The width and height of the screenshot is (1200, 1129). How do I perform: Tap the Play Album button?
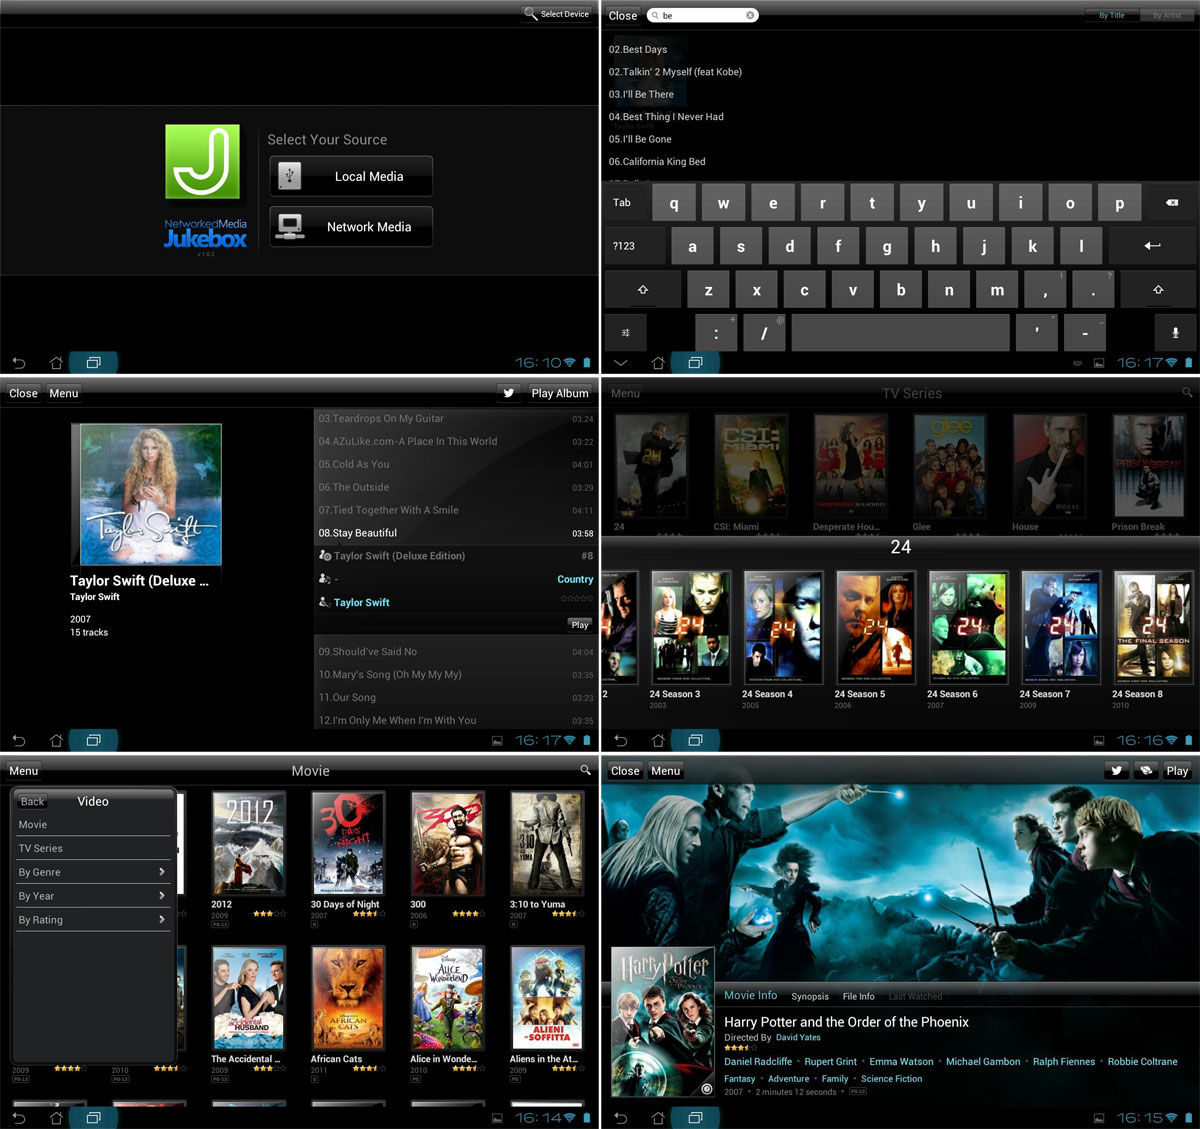[x=560, y=393]
